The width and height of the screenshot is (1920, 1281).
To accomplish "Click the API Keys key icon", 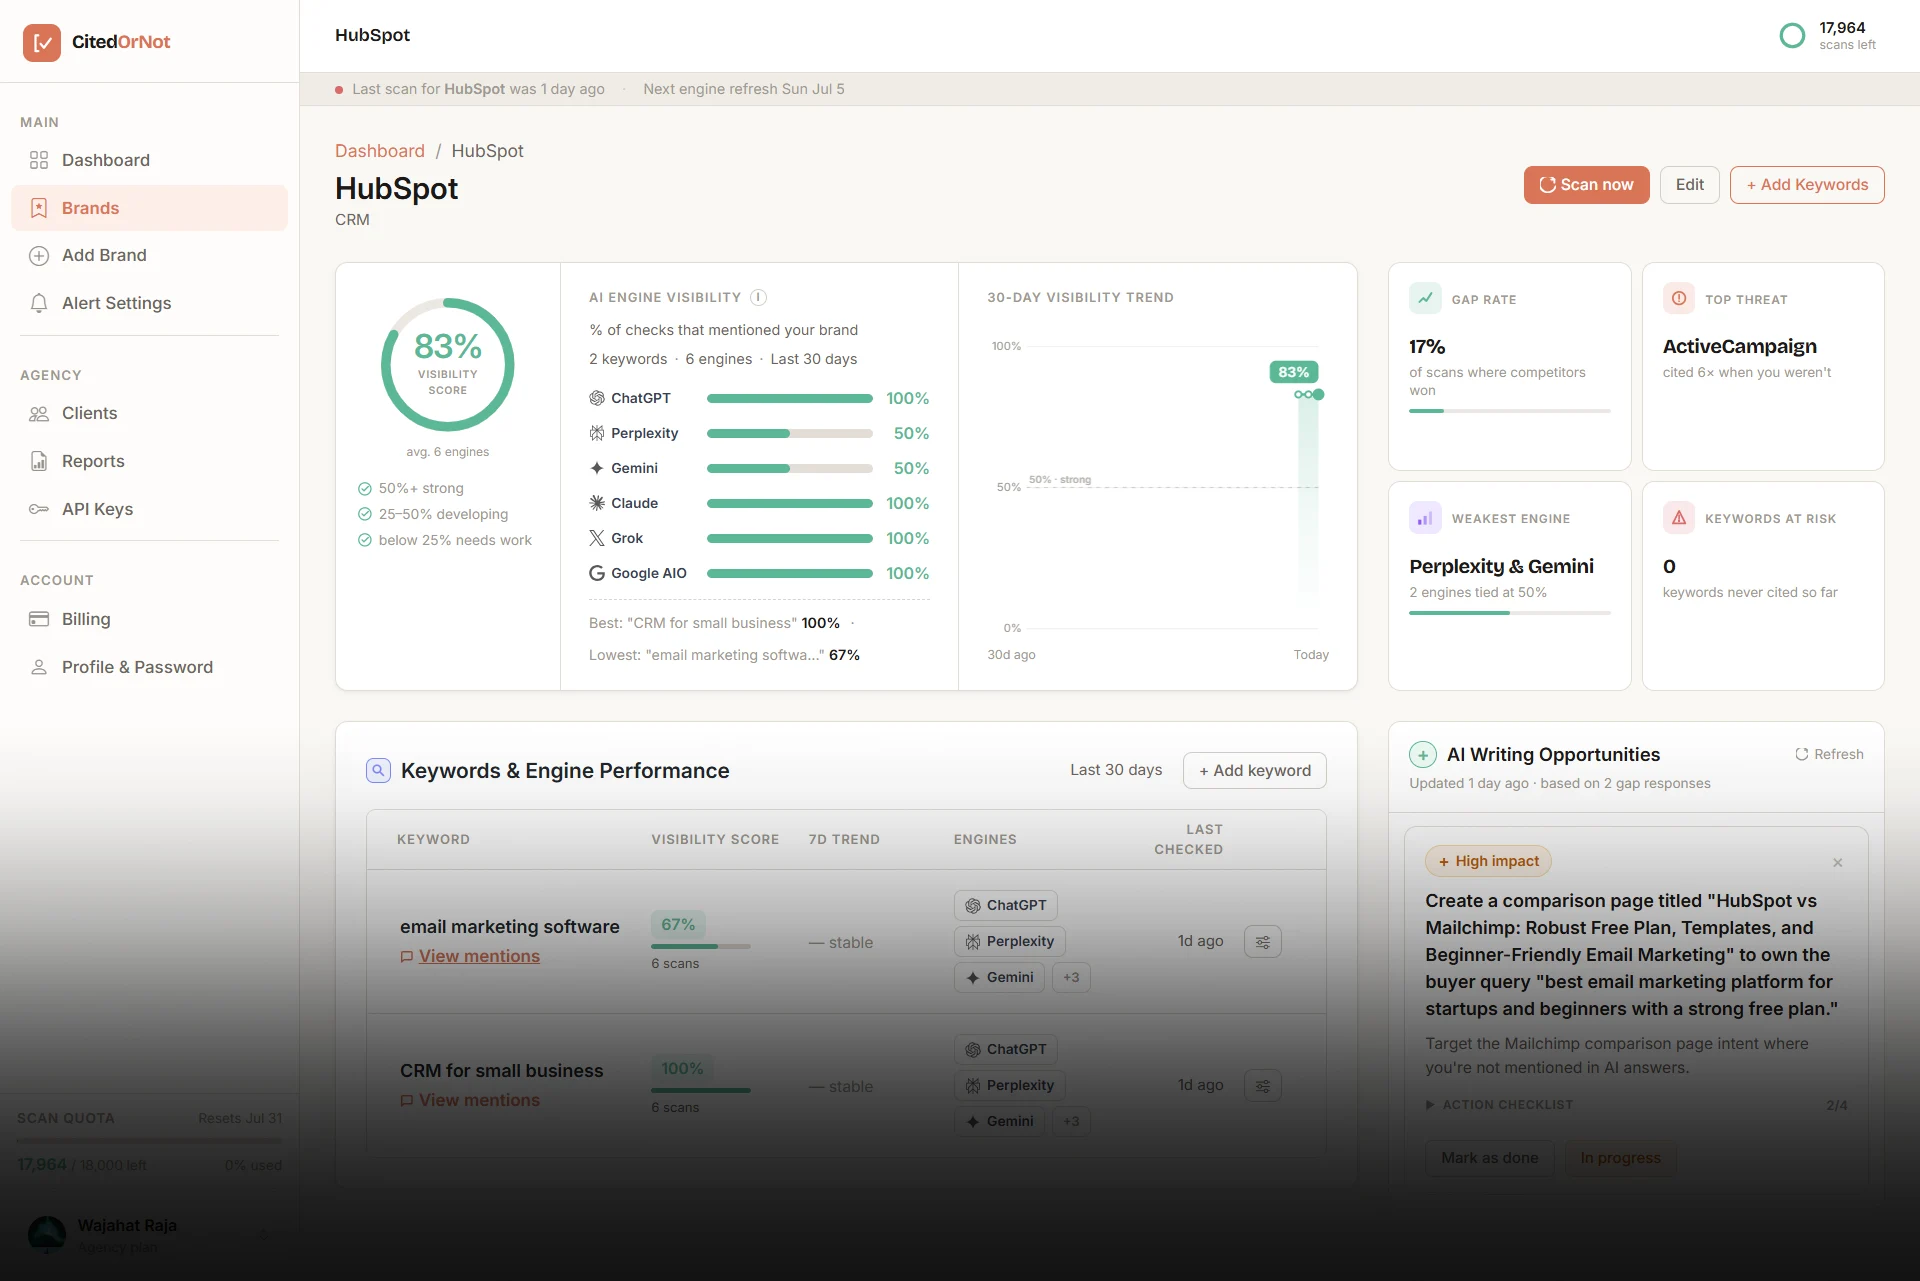I will [x=39, y=509].
